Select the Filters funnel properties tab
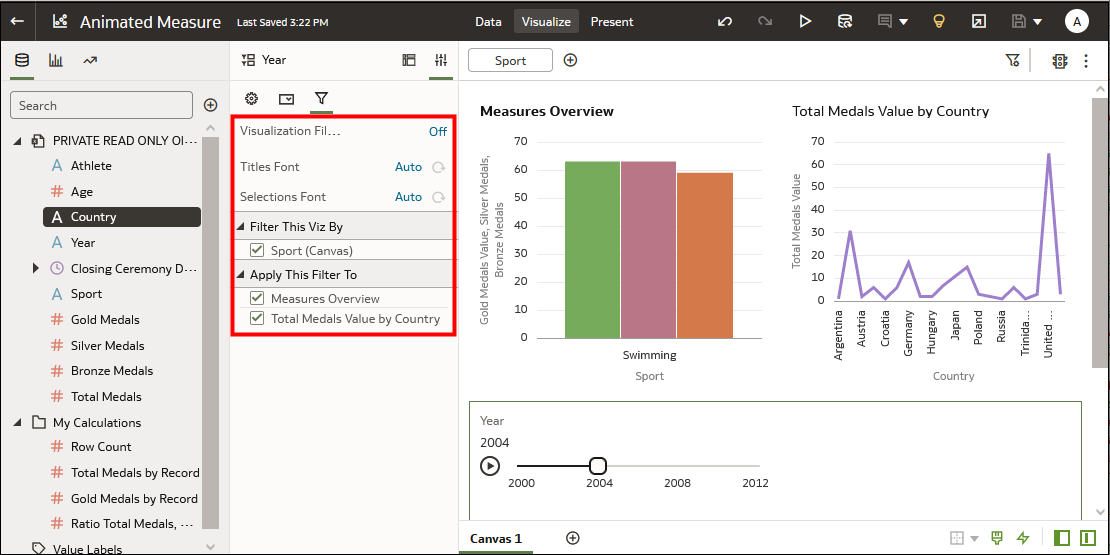 click(321, 98)
